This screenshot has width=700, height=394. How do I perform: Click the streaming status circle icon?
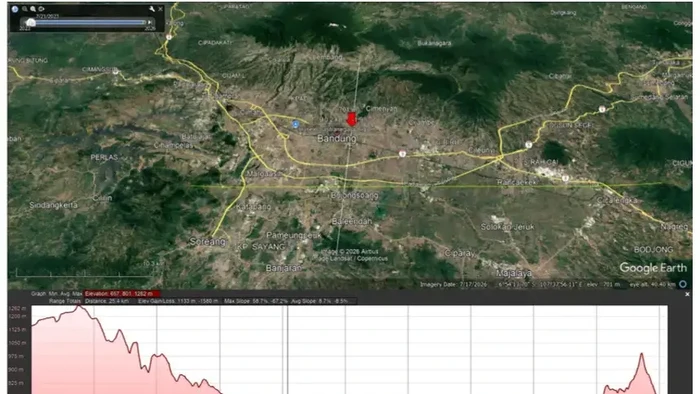point(683,284)
